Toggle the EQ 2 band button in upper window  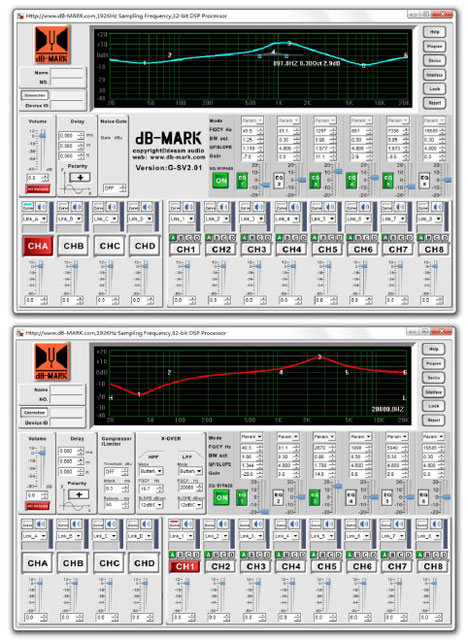(x=278, y=181)
